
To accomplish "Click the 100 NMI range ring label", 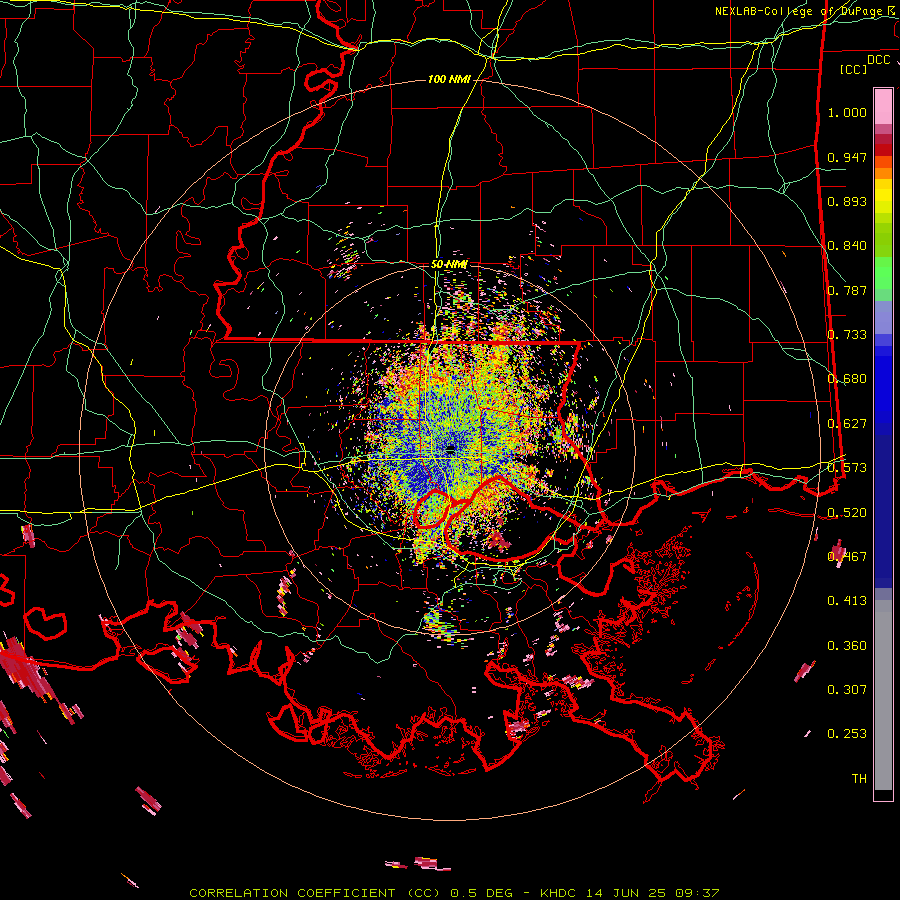I will (x=449, y=79).
